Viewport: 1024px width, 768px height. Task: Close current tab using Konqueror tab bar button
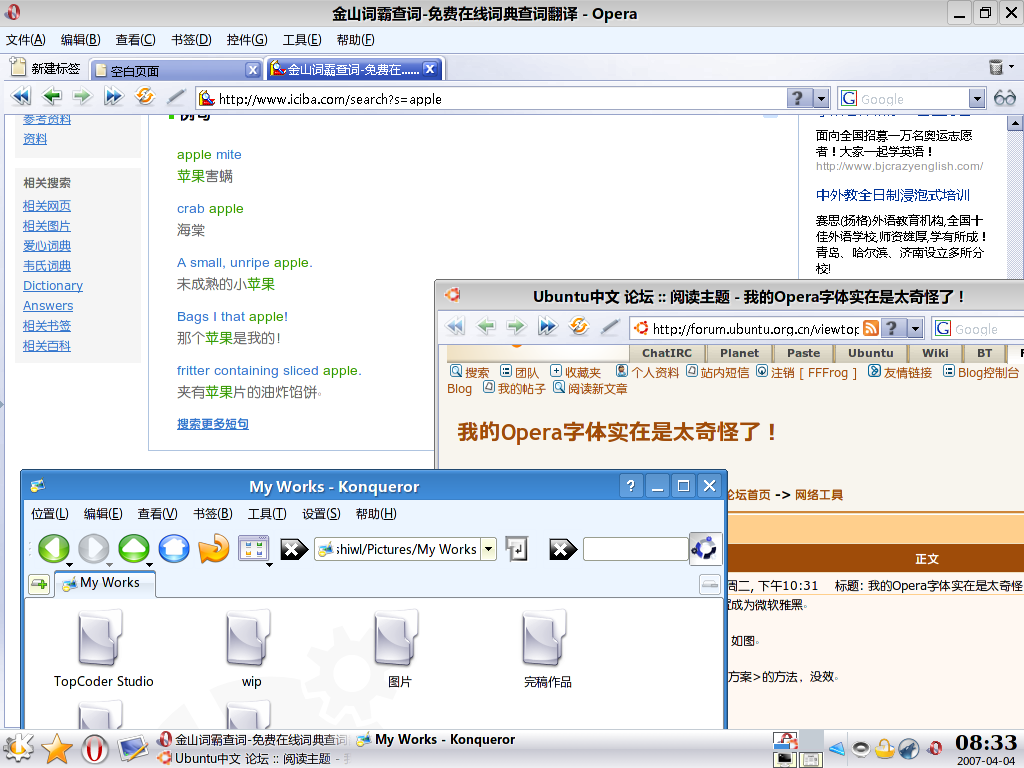point(709,584)
